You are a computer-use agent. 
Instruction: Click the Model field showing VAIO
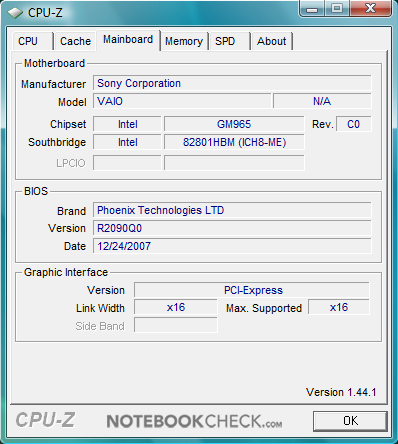[182, 101]
